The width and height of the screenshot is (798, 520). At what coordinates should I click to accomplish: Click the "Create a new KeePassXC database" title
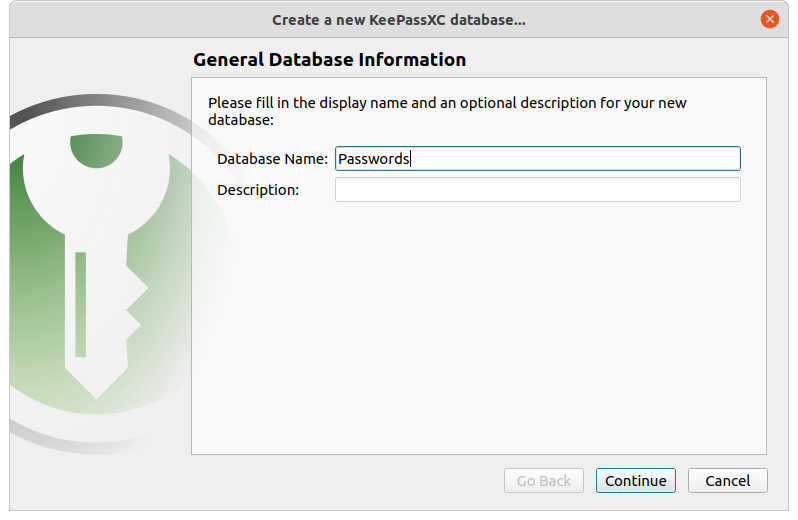(x=399, y=19)
